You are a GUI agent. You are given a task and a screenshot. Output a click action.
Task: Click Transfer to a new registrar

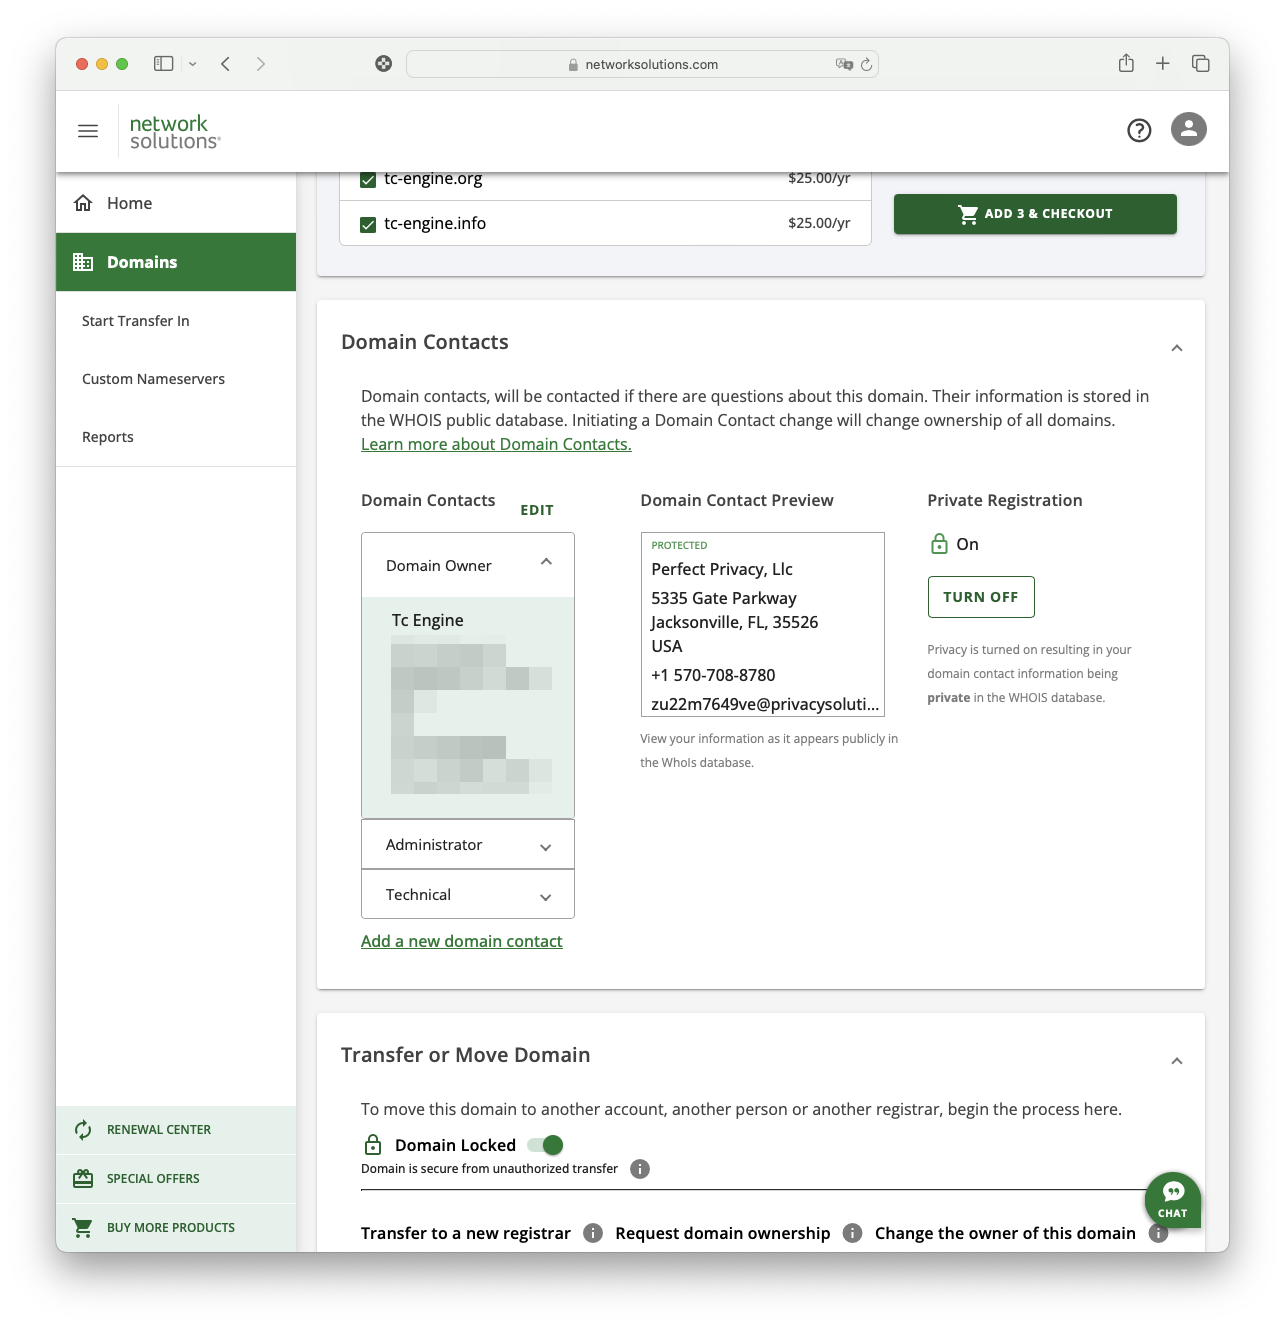click(x=466, y=1233)
